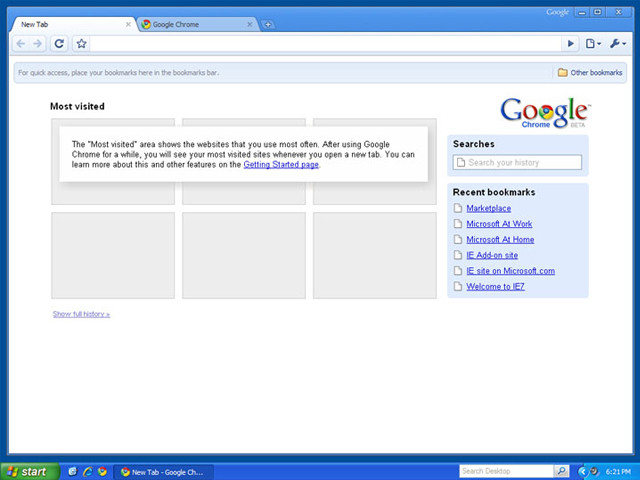Open the Welcome to IE7 bookmark

pyautogui.click(x=496, y=287)
